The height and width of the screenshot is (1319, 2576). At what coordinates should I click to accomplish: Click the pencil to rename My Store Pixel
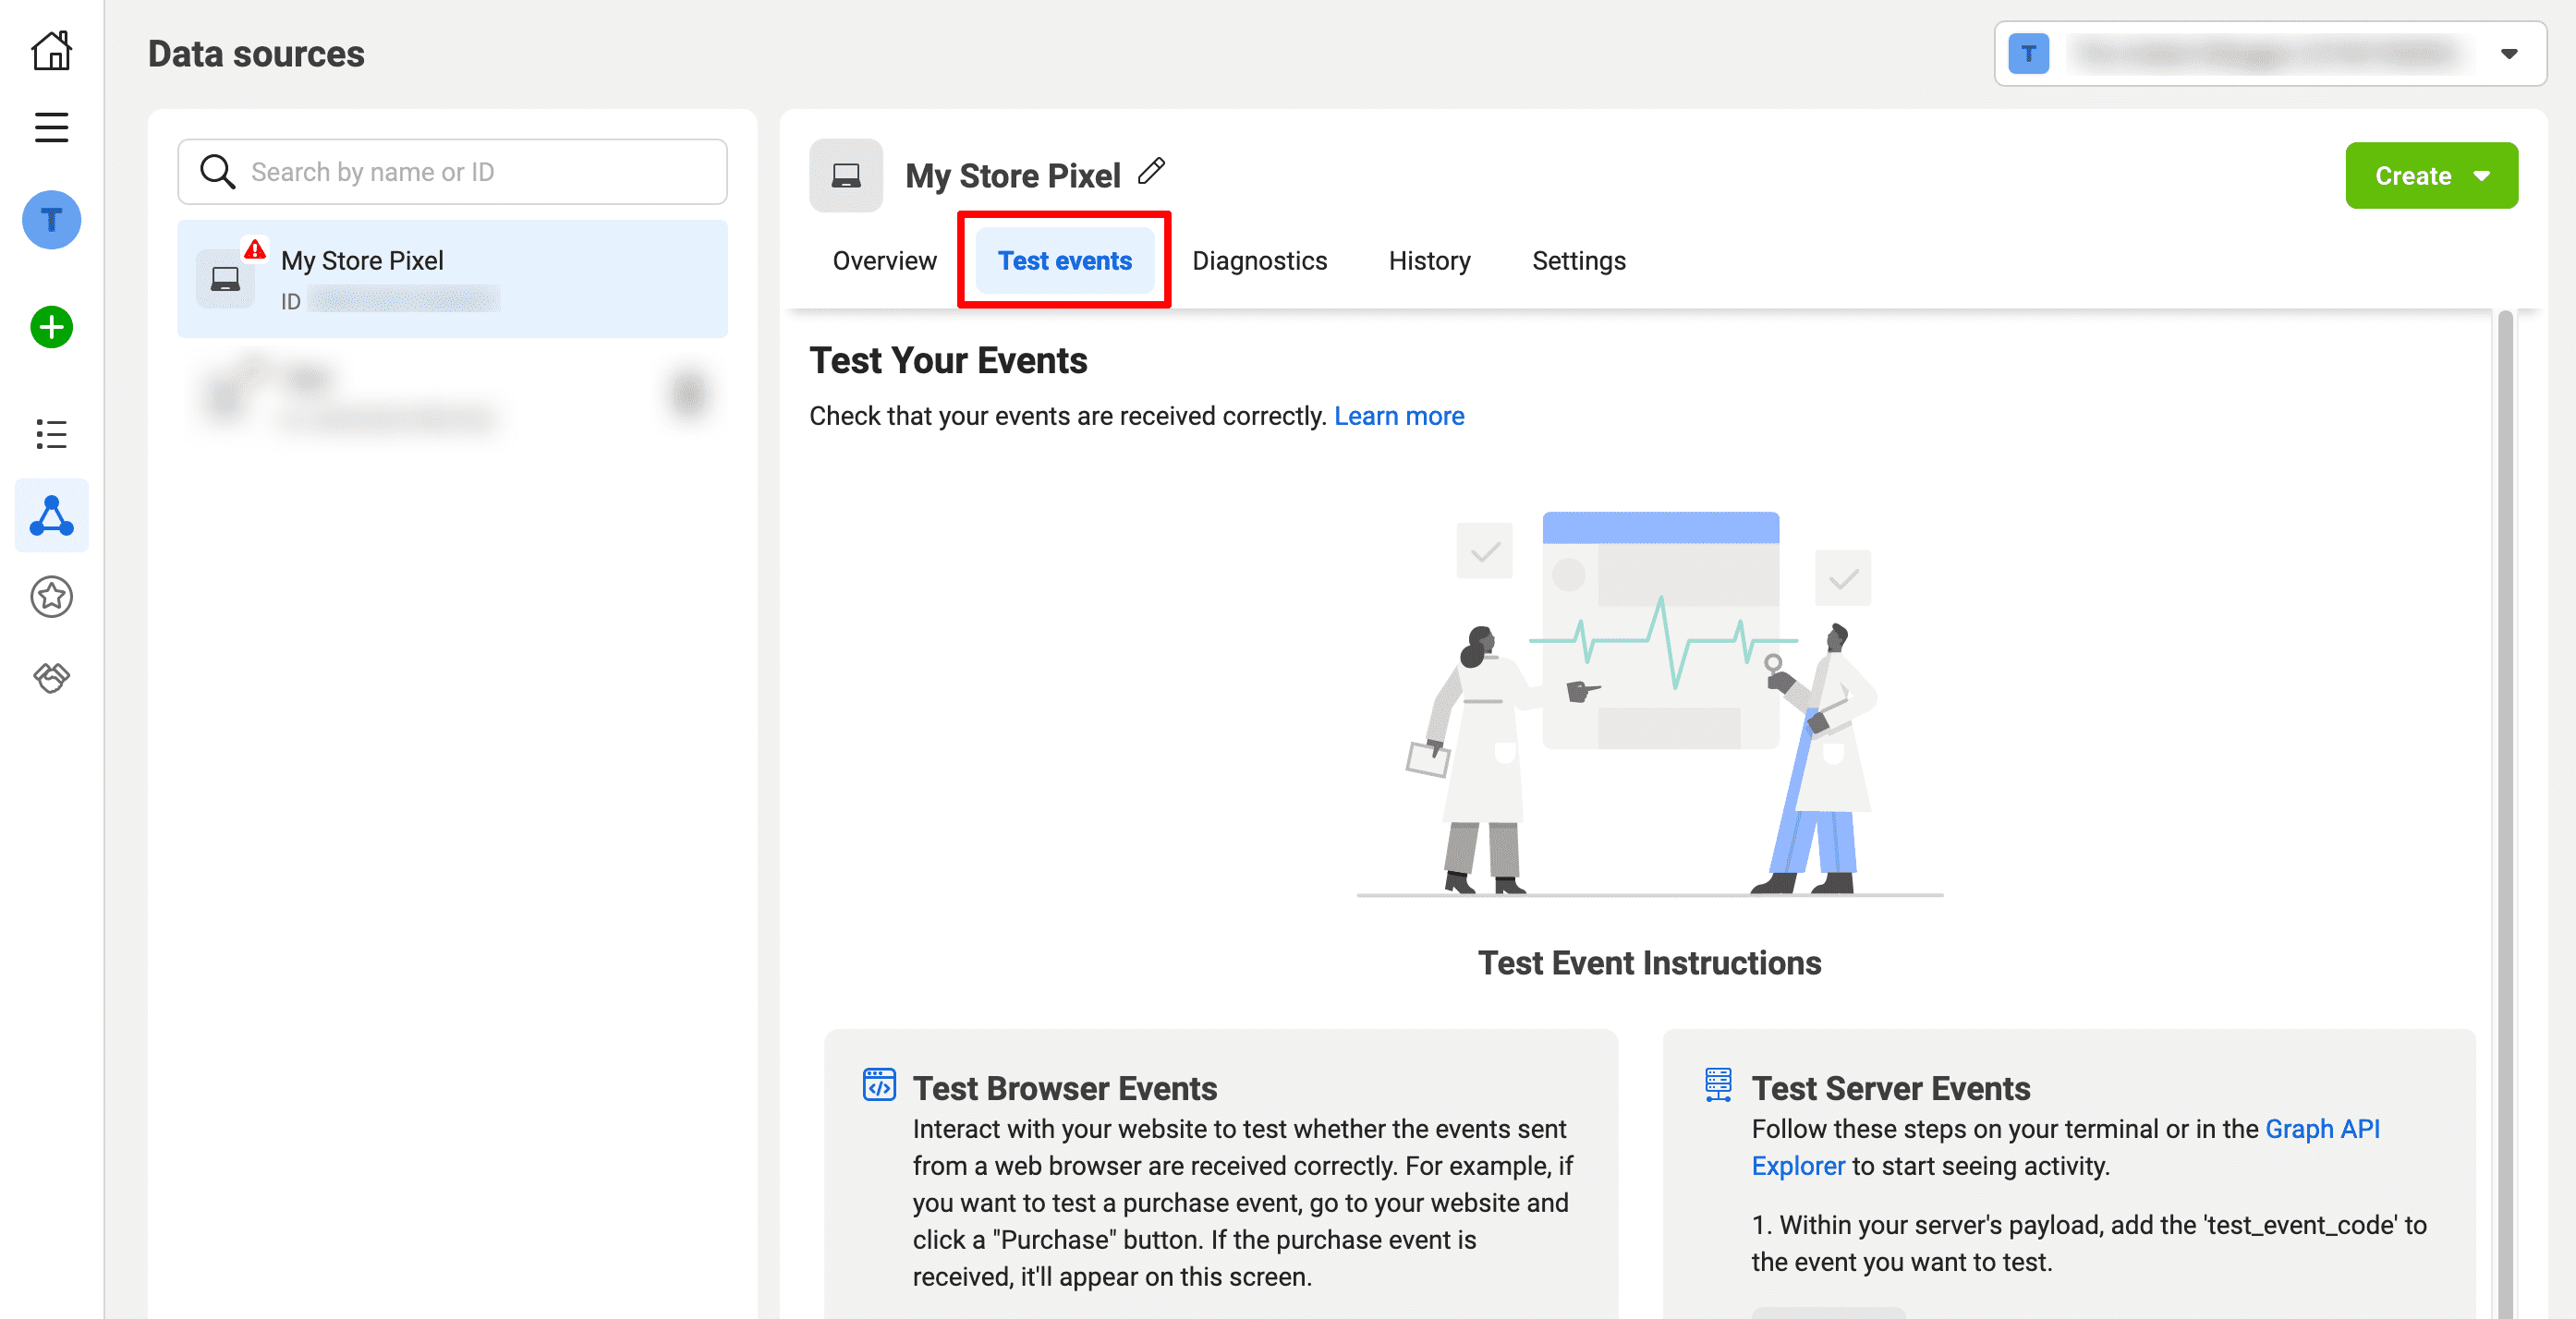1152,172
